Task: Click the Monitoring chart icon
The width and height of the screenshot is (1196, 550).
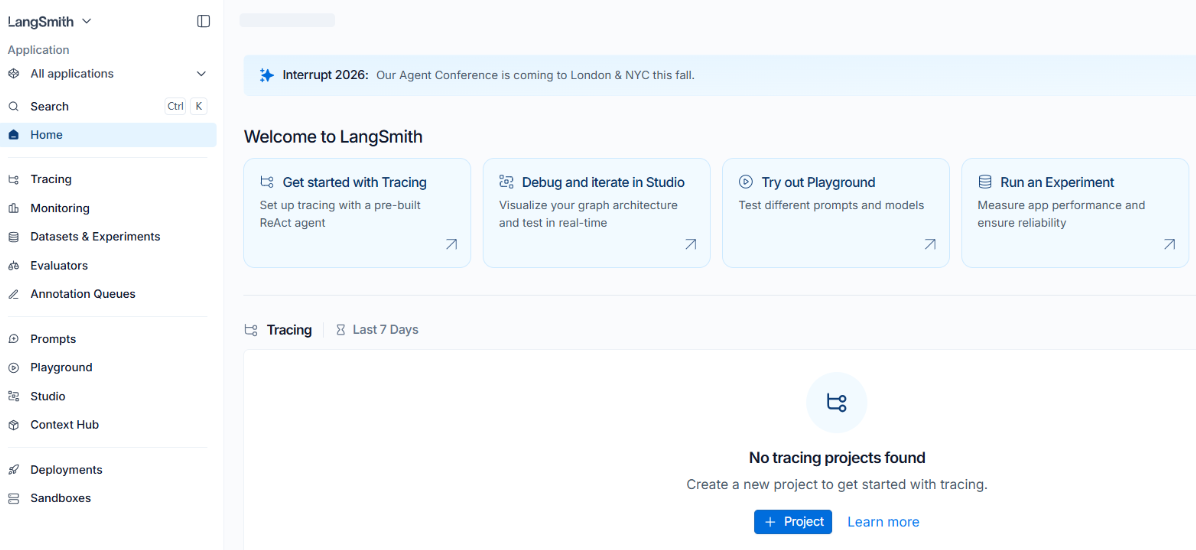Action: [14, 208]
